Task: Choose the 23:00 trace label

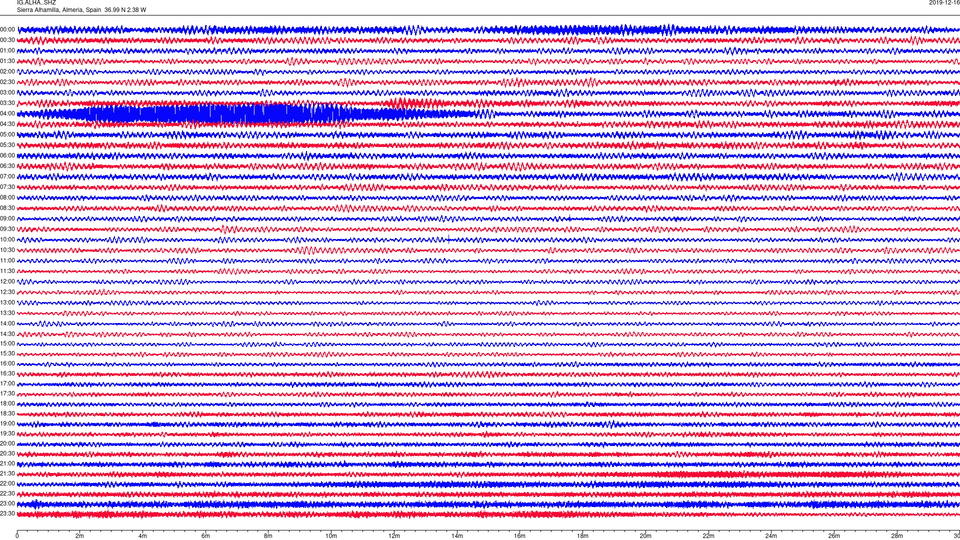Action: coord(7,504)
